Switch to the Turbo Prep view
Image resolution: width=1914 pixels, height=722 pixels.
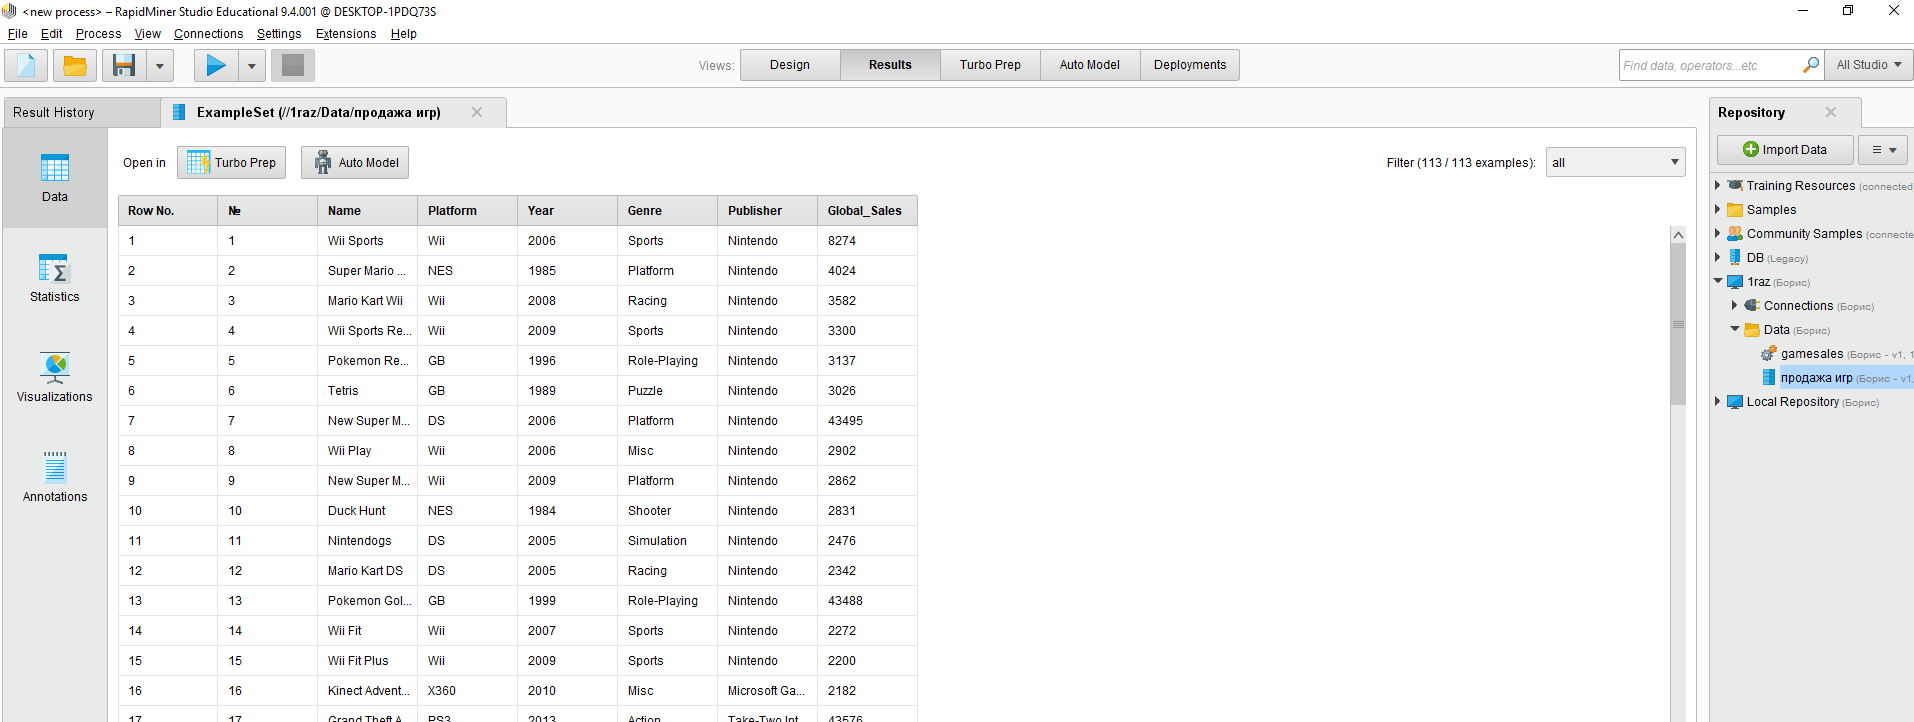click(x=990, y=65)
